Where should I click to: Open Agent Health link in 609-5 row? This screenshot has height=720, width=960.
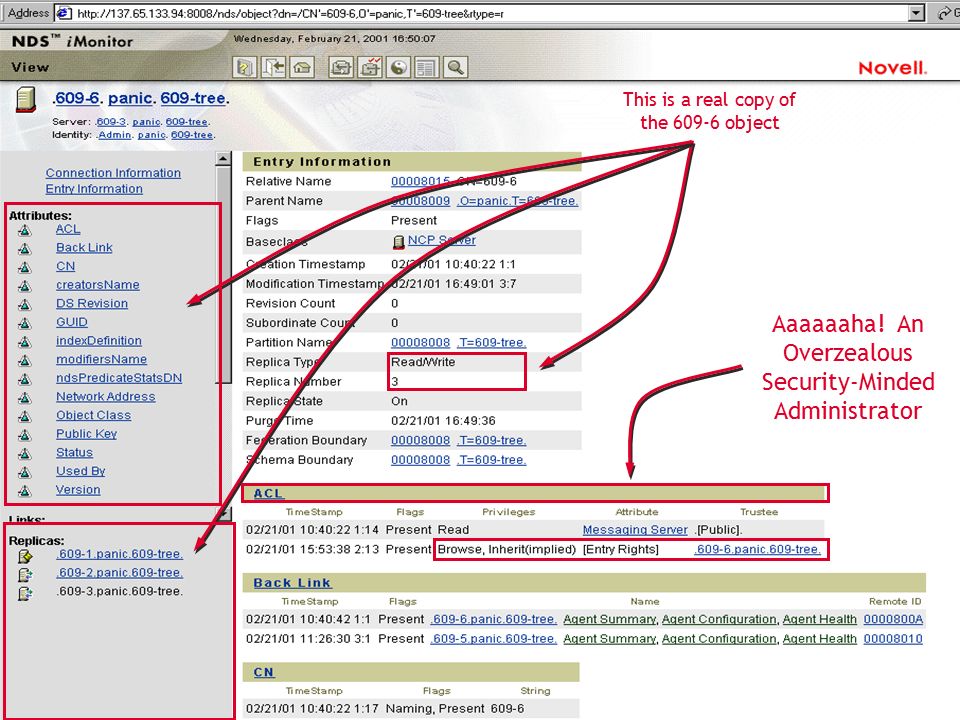click(x=820, y=639)
